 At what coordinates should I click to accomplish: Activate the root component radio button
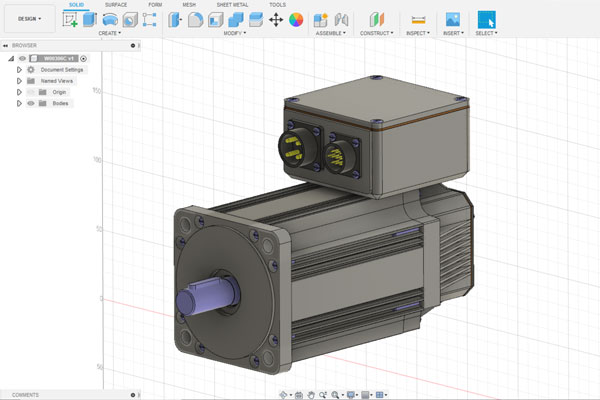(x=83, y=59)
